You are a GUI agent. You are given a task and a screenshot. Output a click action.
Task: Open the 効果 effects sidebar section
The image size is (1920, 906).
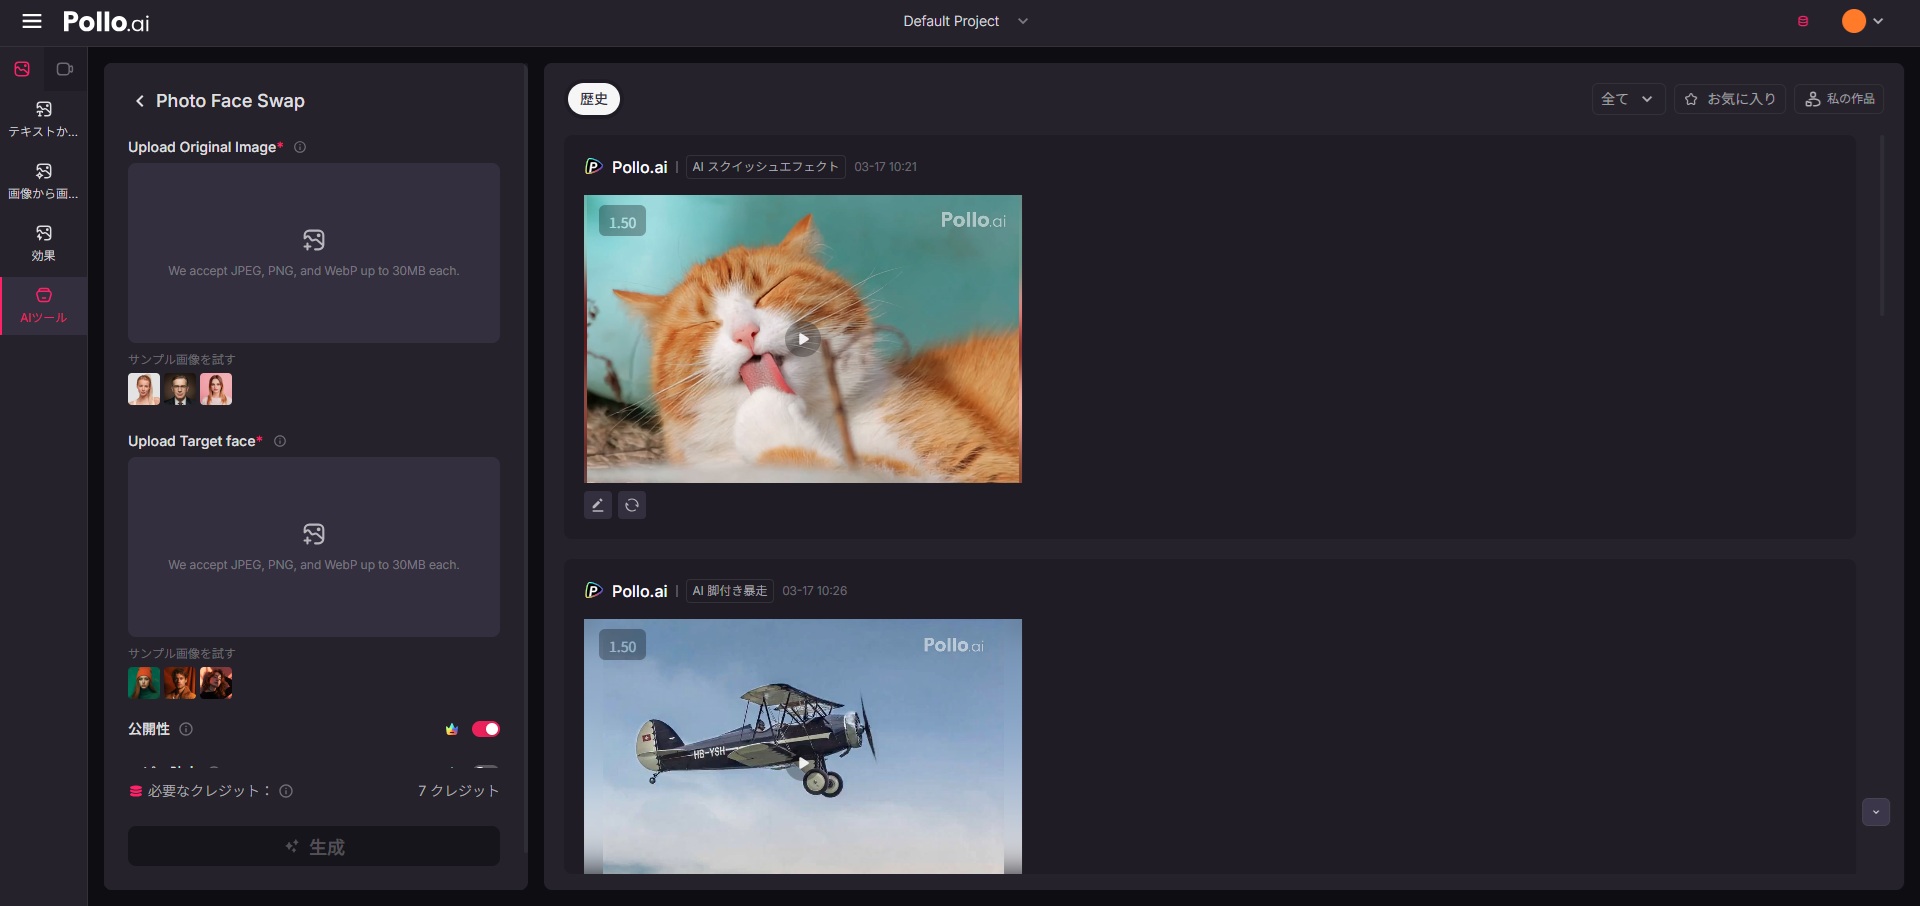(x=43, y=243)
